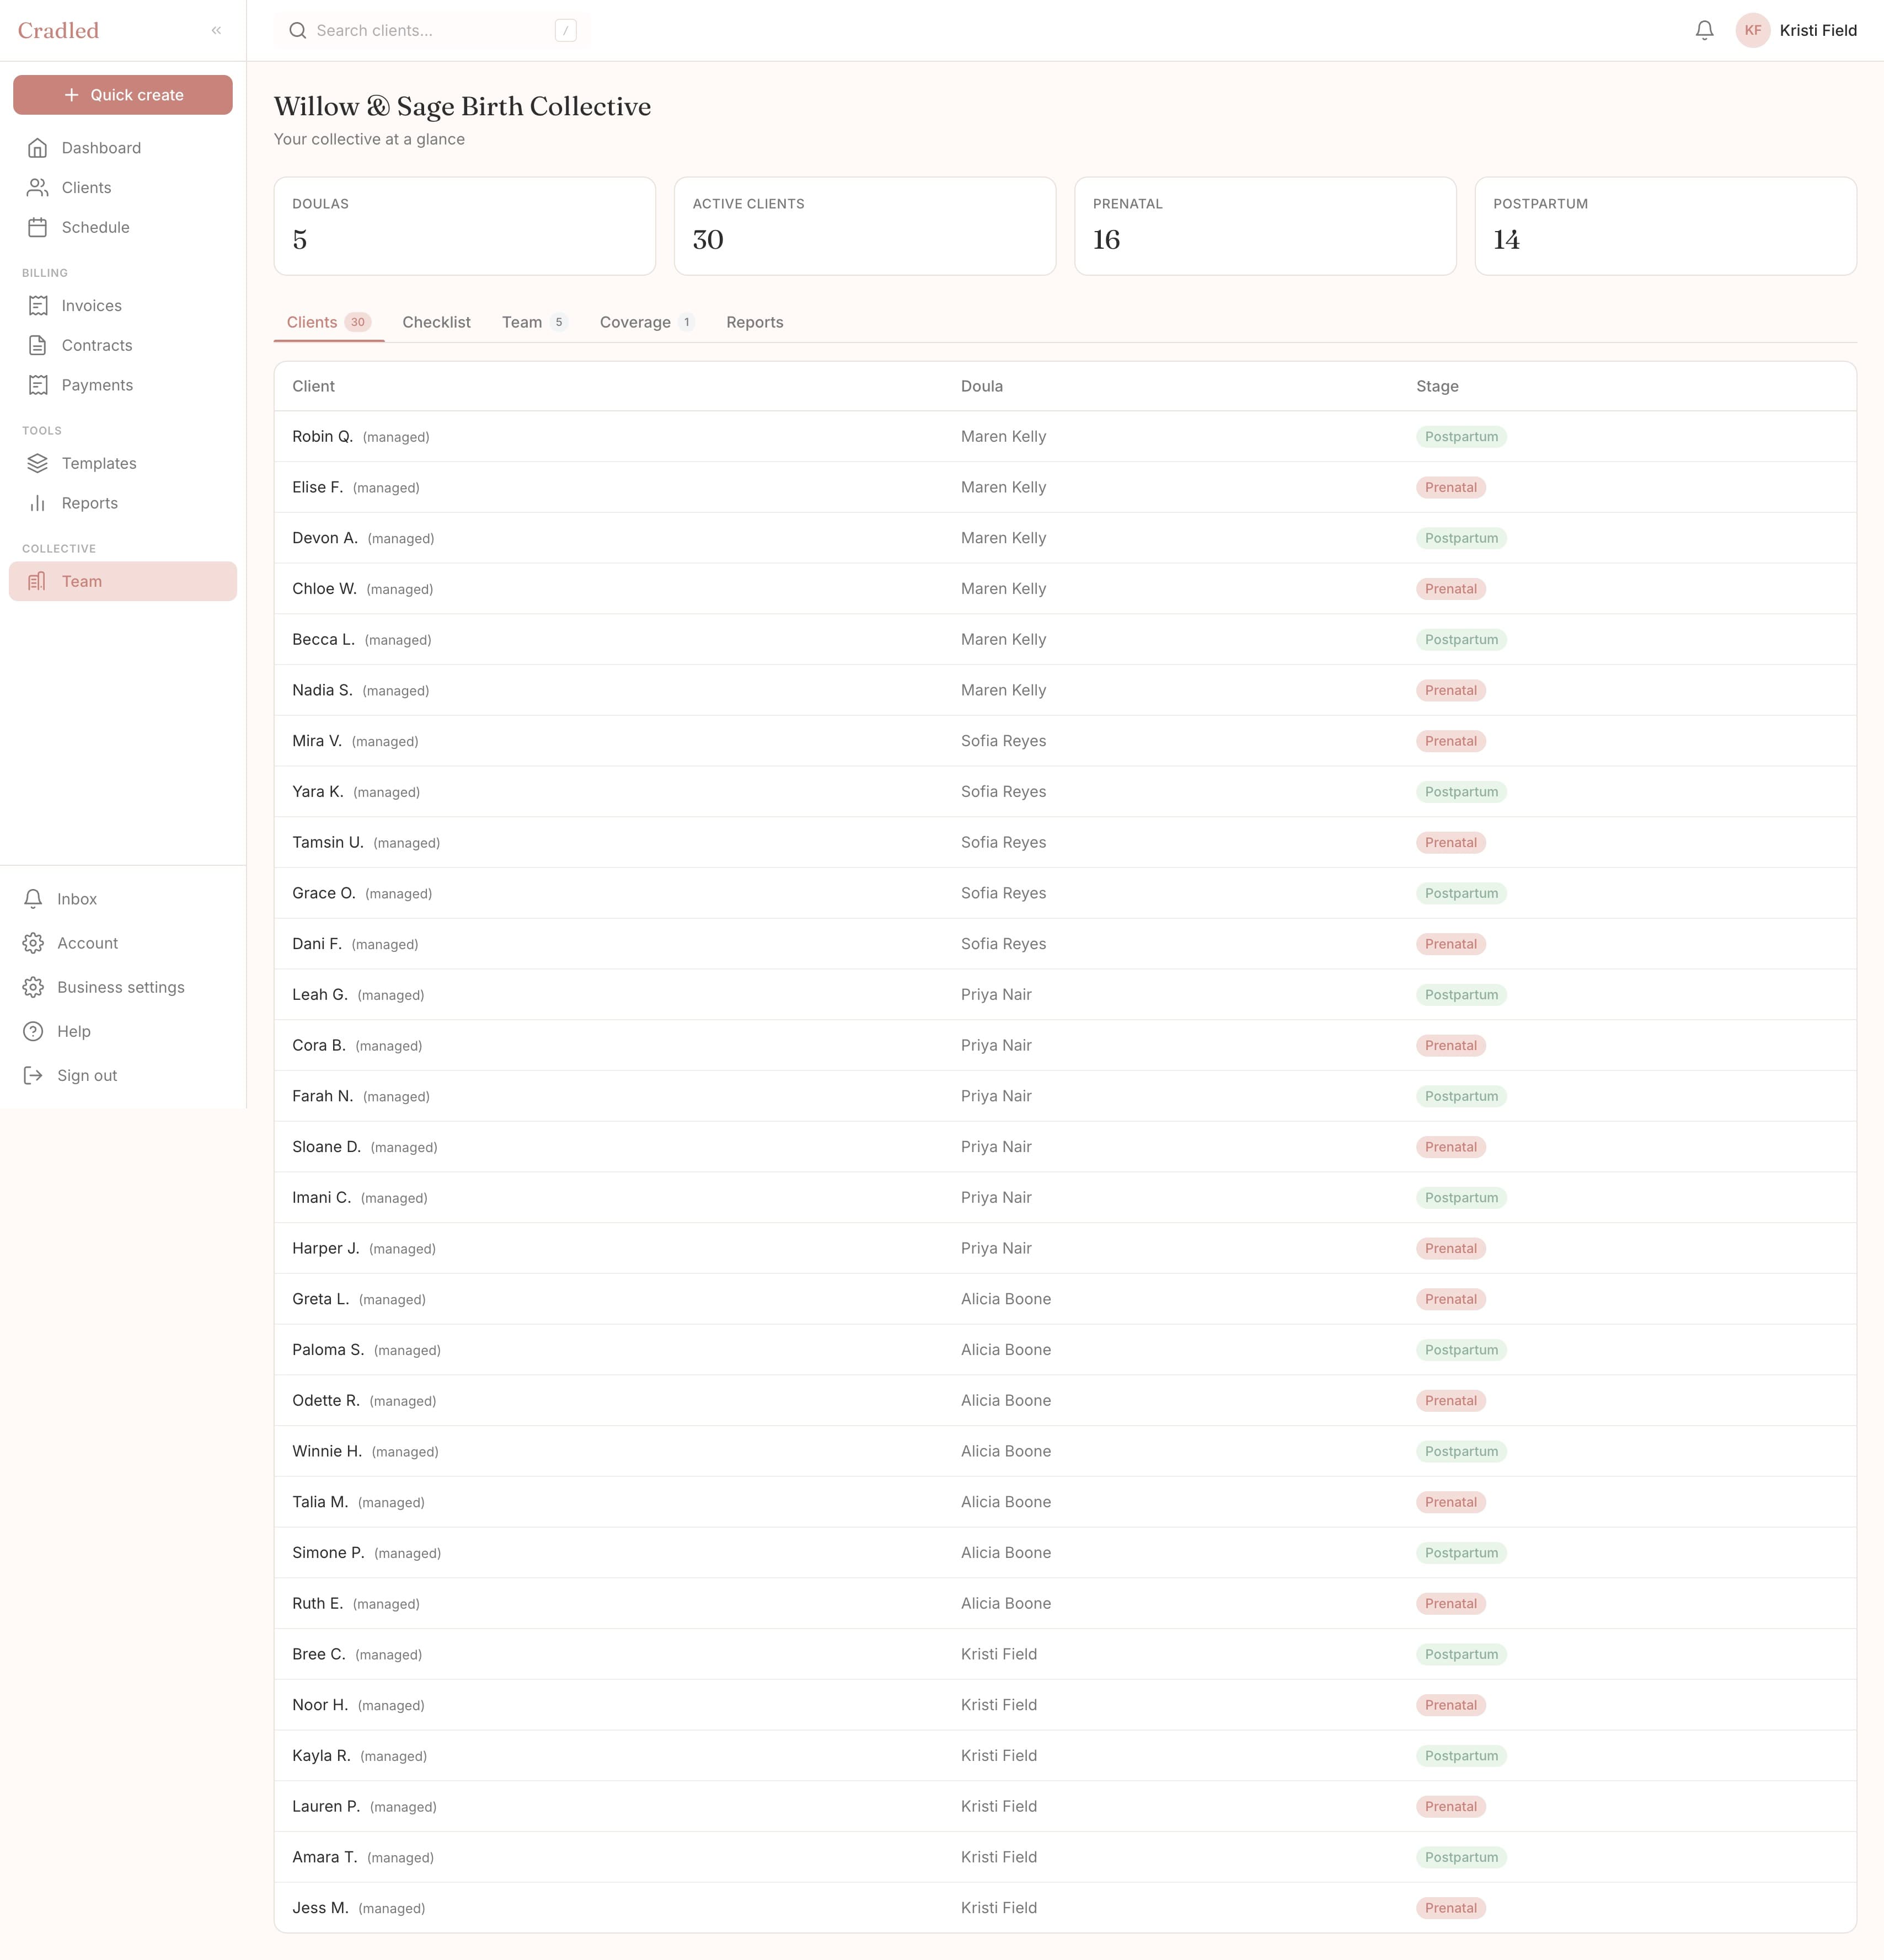Select client row Greta L.

(1065, 1299)
